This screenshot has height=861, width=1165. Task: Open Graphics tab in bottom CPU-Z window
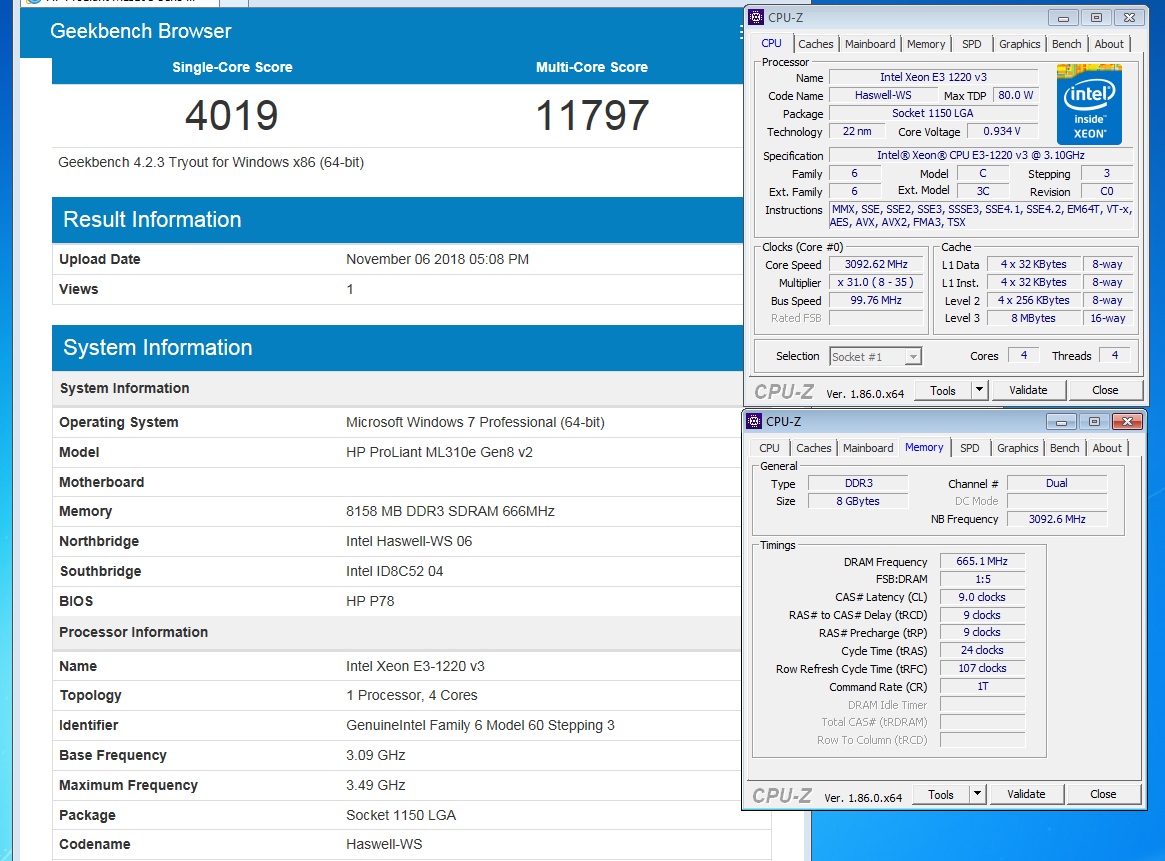(x=1017, y=448)
